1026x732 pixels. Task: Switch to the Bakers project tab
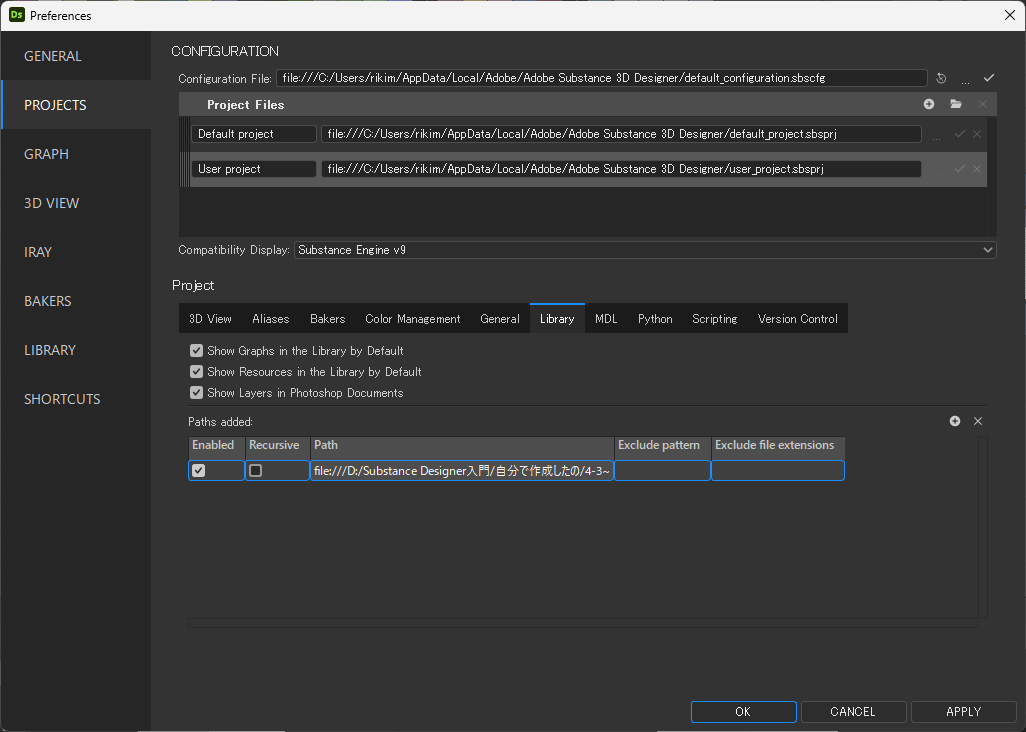tap(327, 319)
